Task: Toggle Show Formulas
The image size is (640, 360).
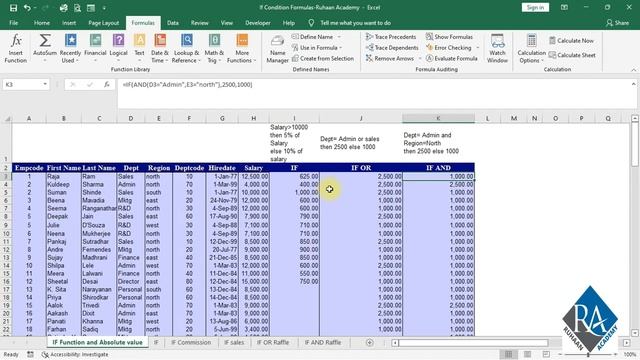Action: 449,37
